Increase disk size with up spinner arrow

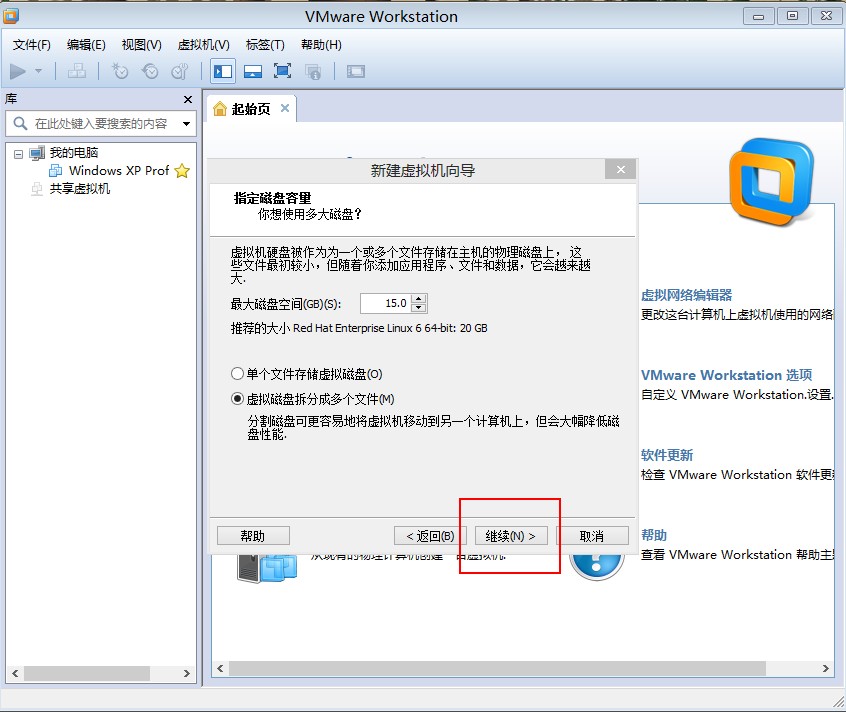(419, 298)
